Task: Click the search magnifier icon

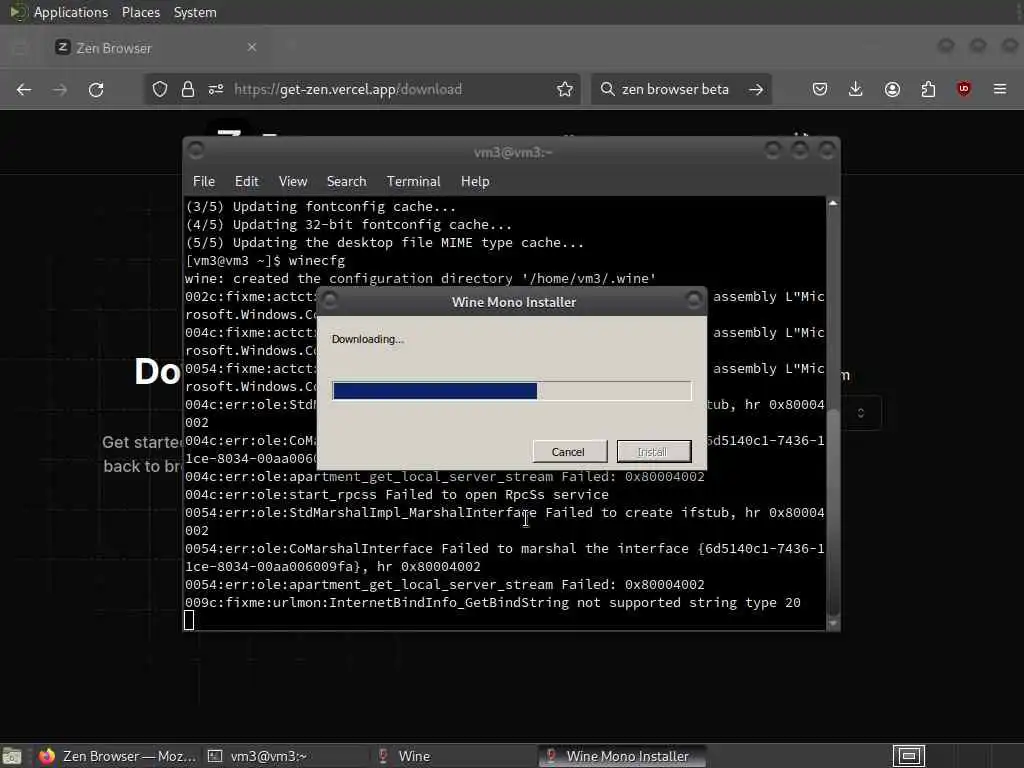Action: tap(607, 89)
